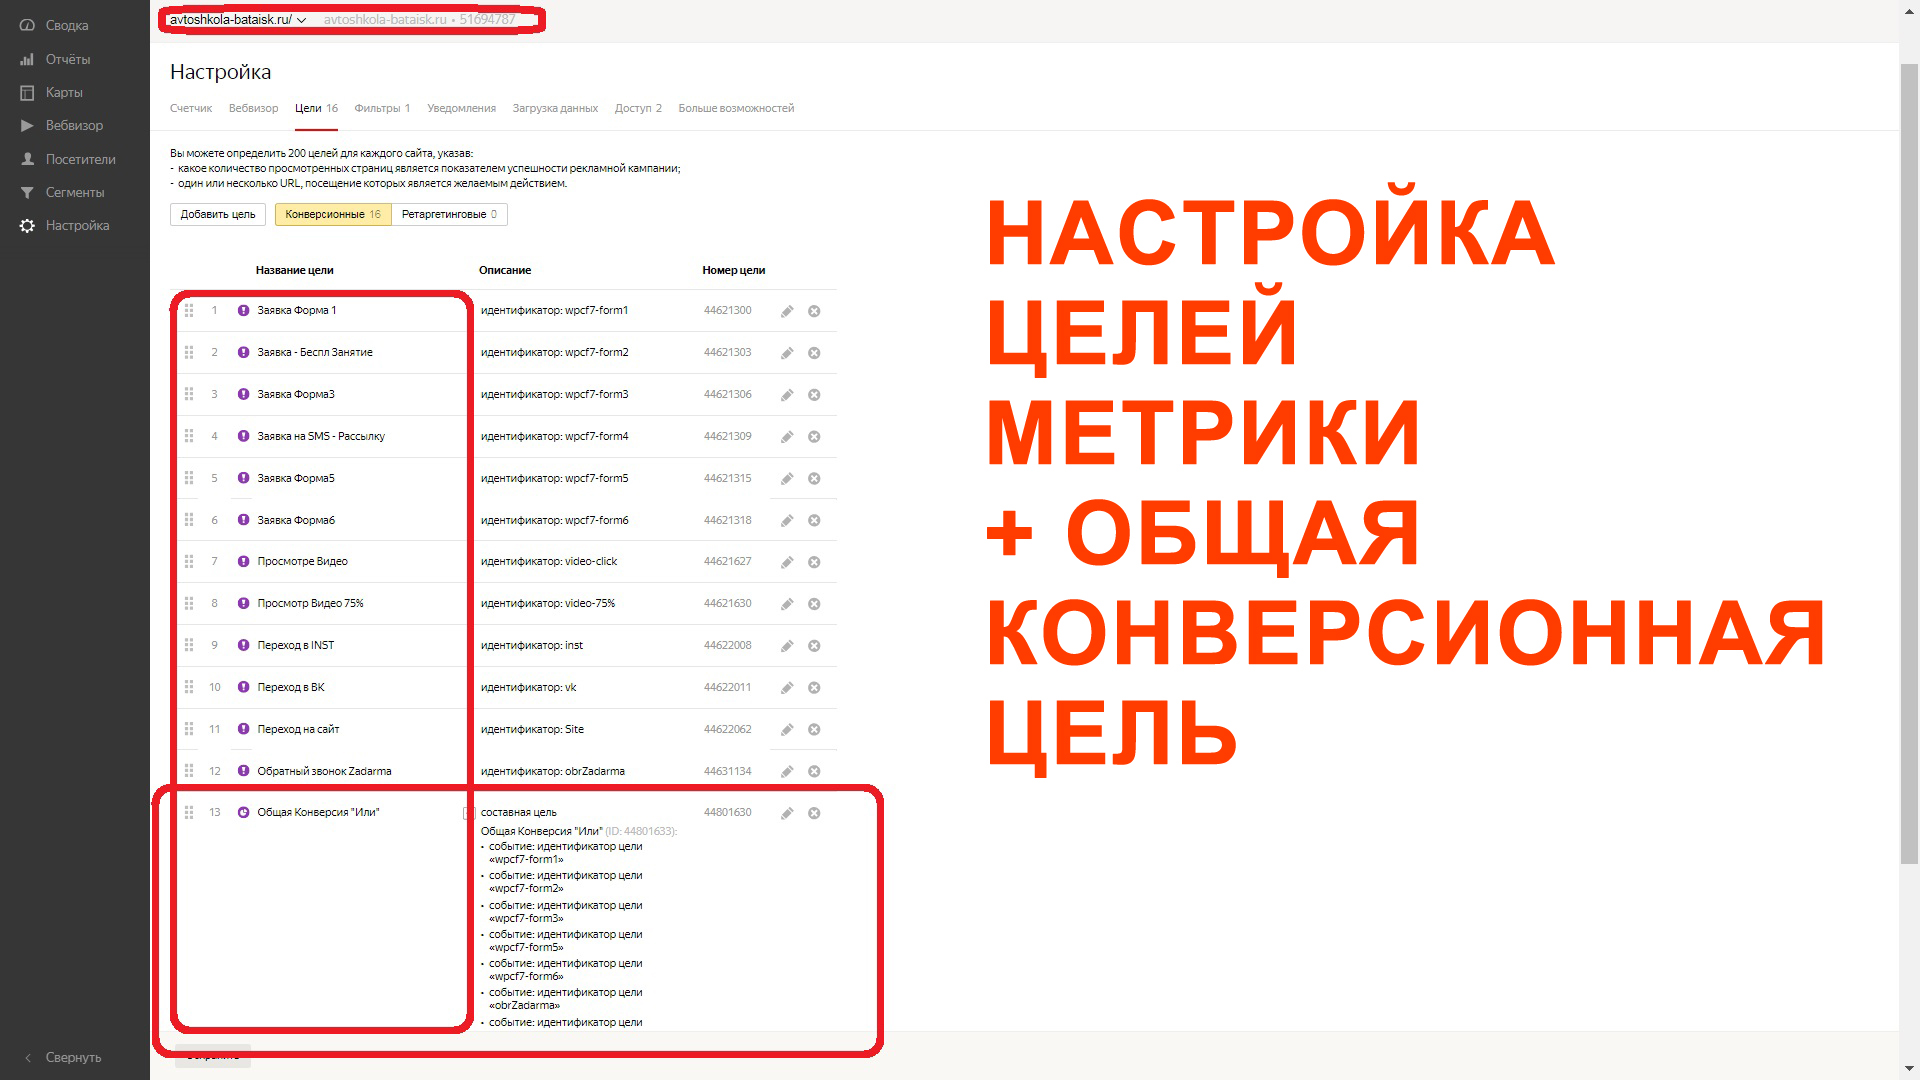Open Загрузка данных tab

pos(555,108)
